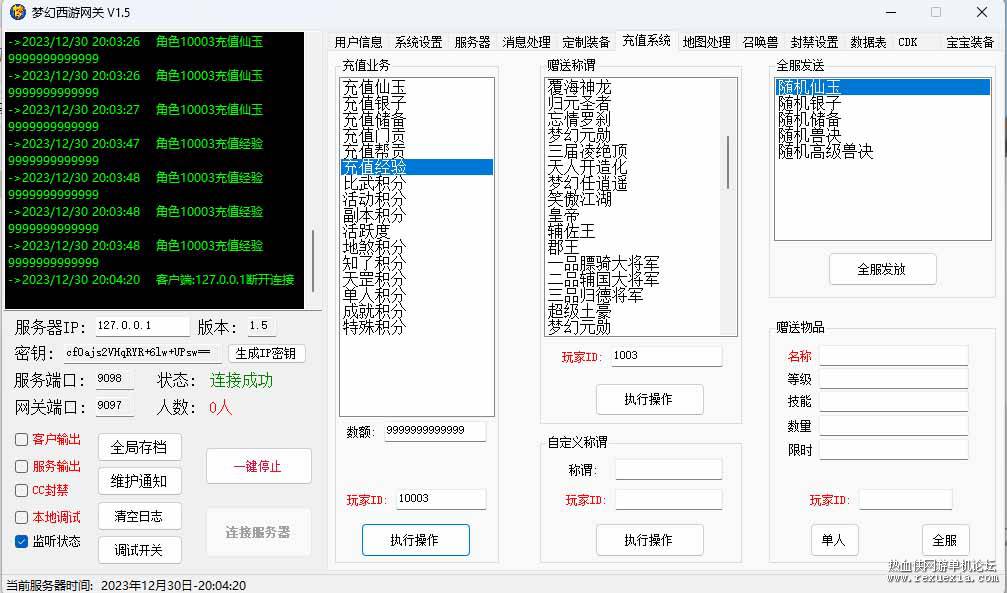Select 比武积分 list item

(417, 183)
